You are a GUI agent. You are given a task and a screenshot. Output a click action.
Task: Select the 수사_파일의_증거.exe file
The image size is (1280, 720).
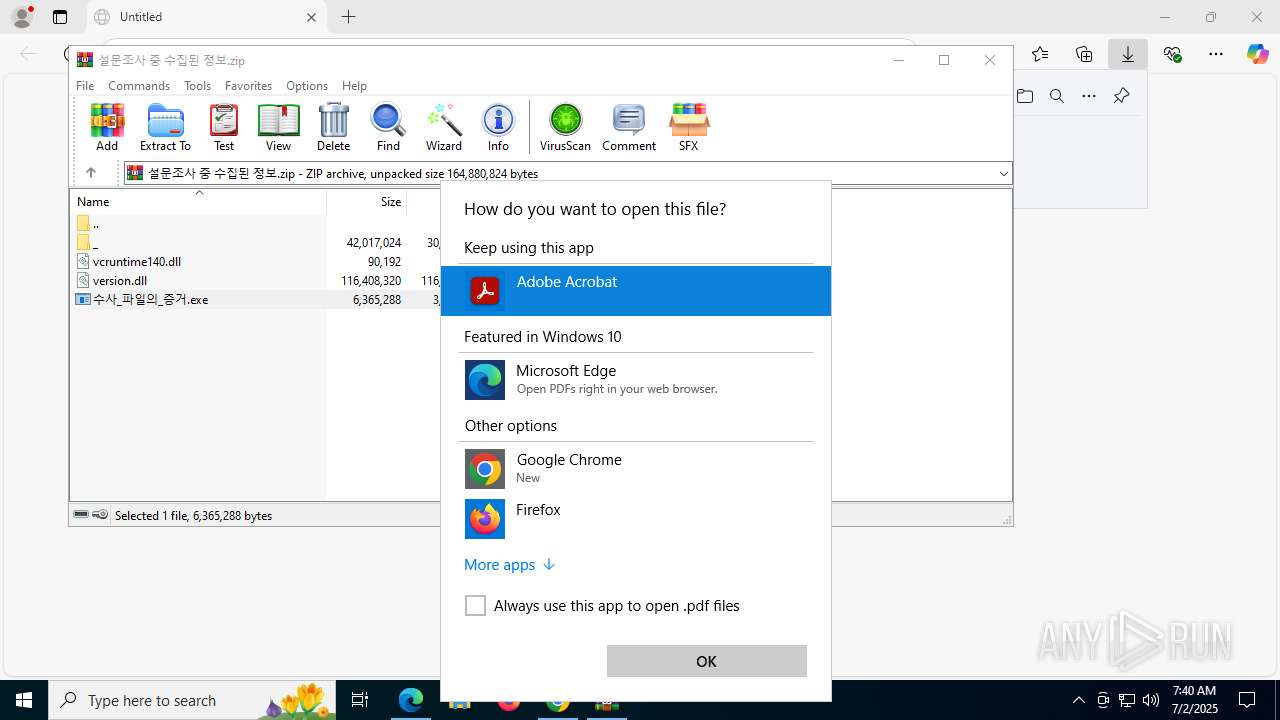pos(150,299)
